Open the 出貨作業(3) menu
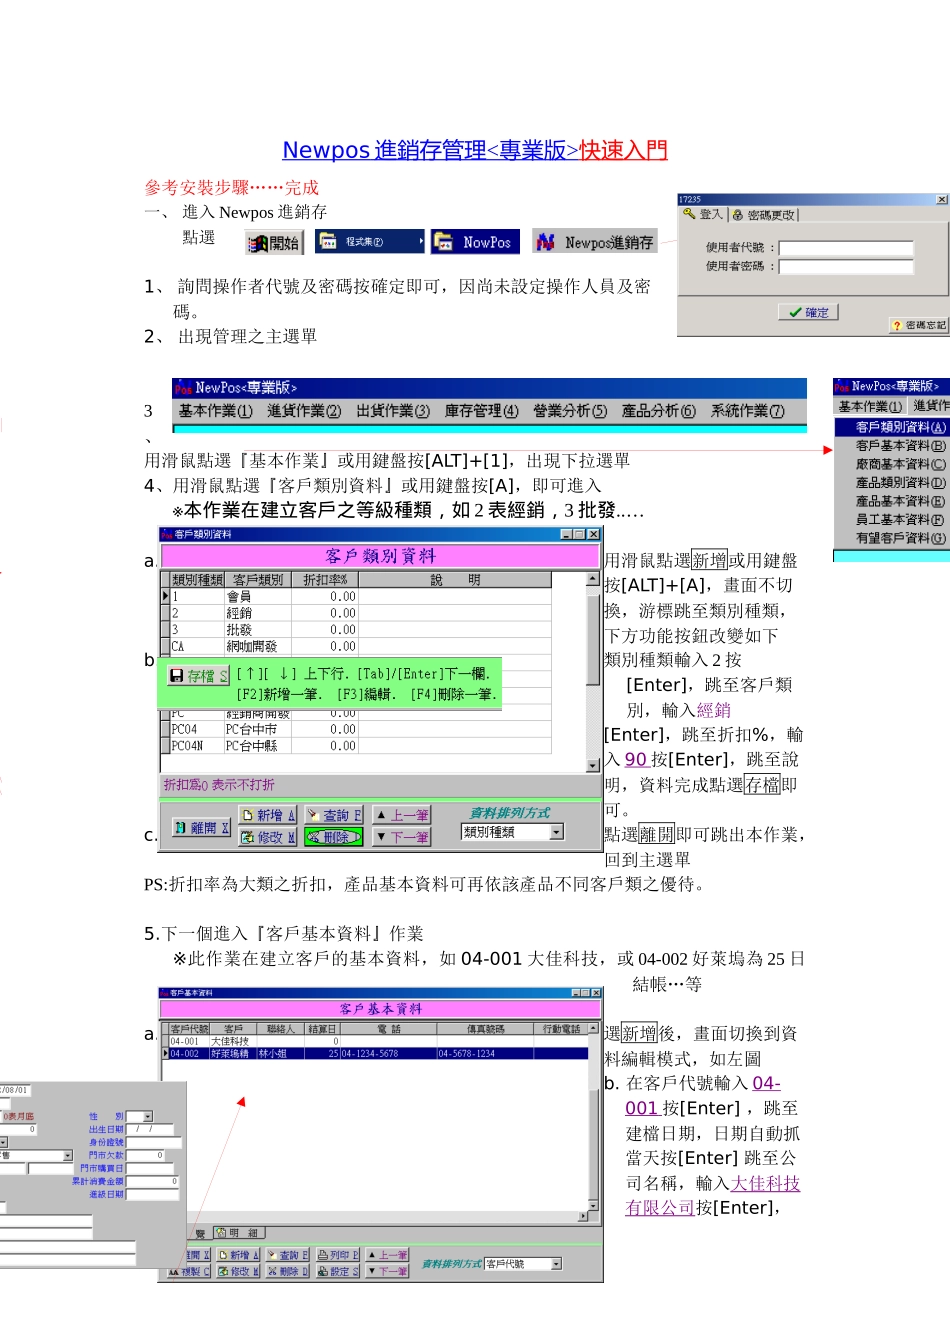950x1344 pixels. point(393,411)
